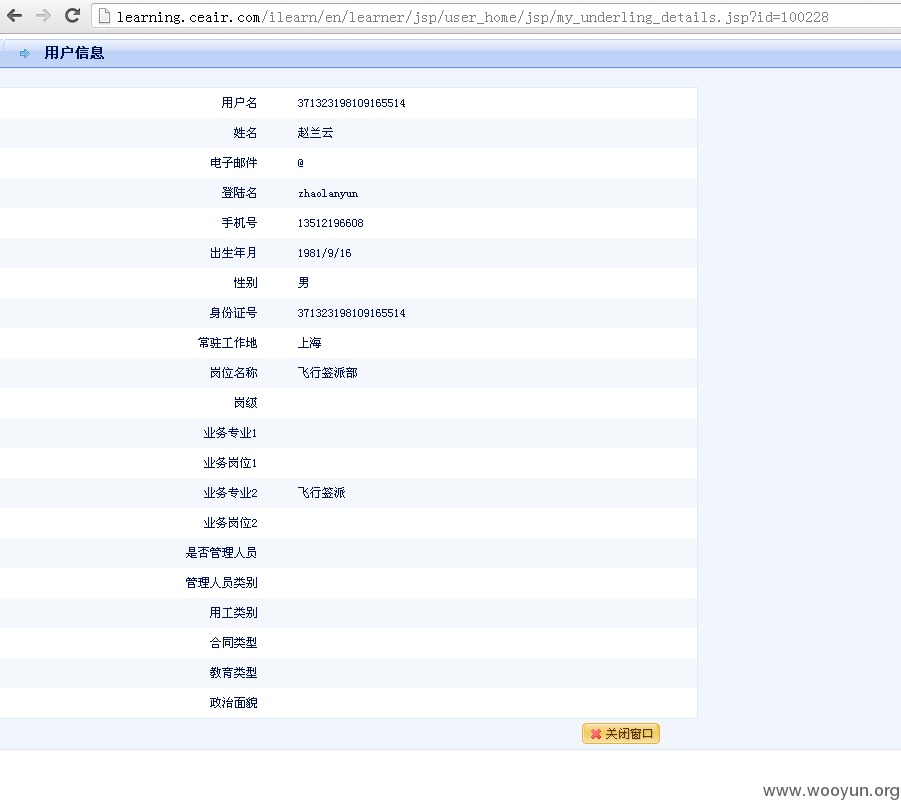Click the address bar URL field

(496, 17)
